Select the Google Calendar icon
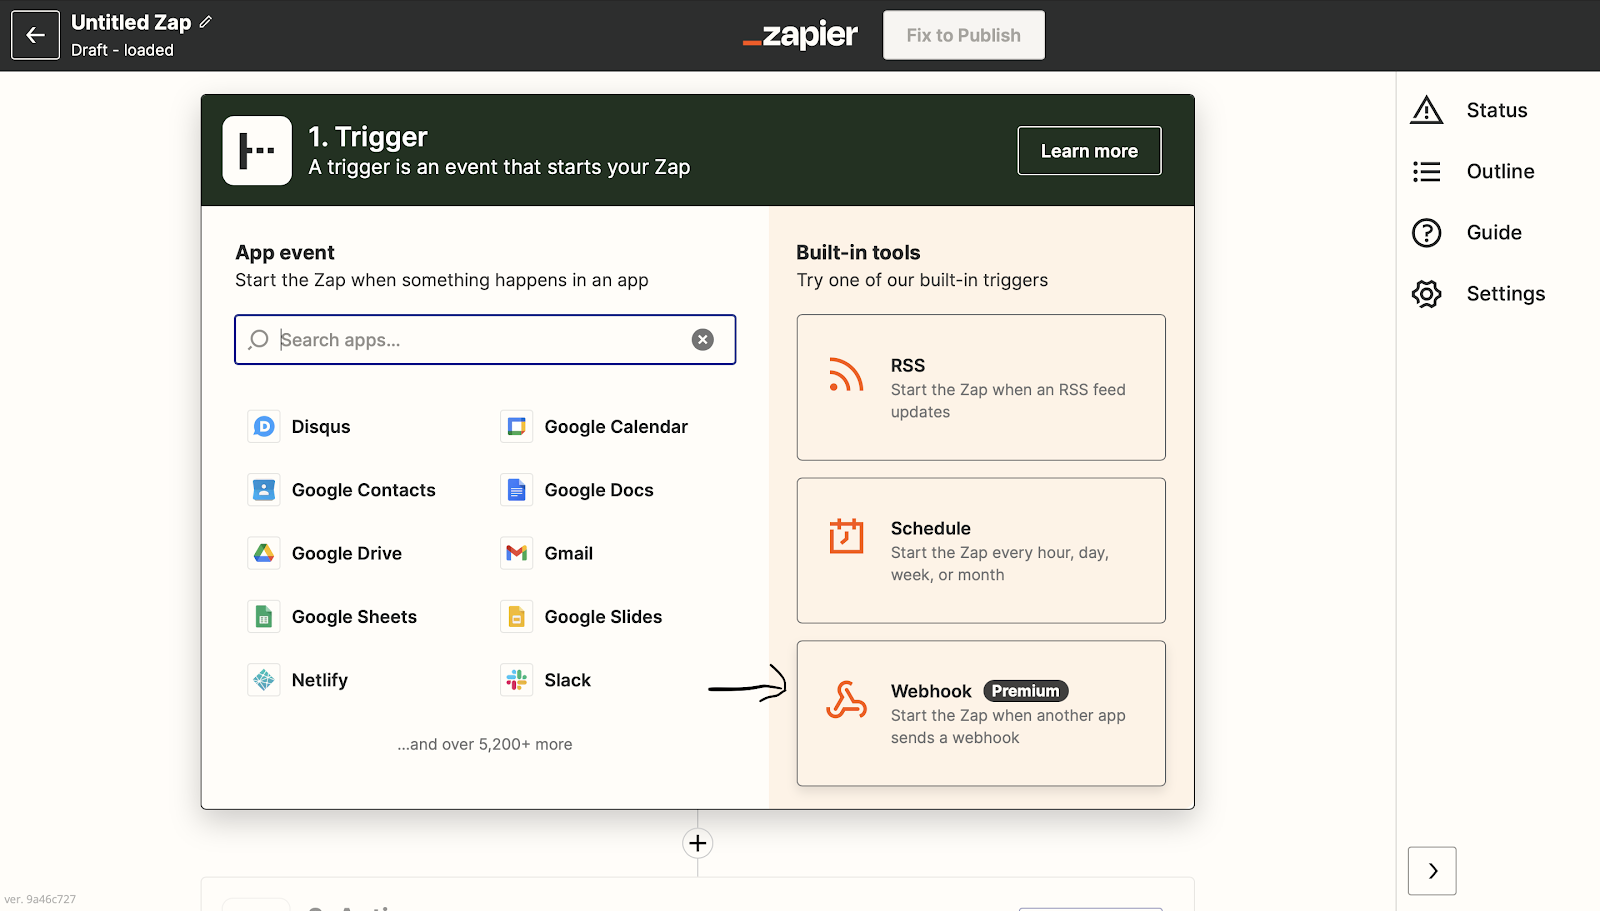Screen dimensions: 1600x911 click(517, 427)
